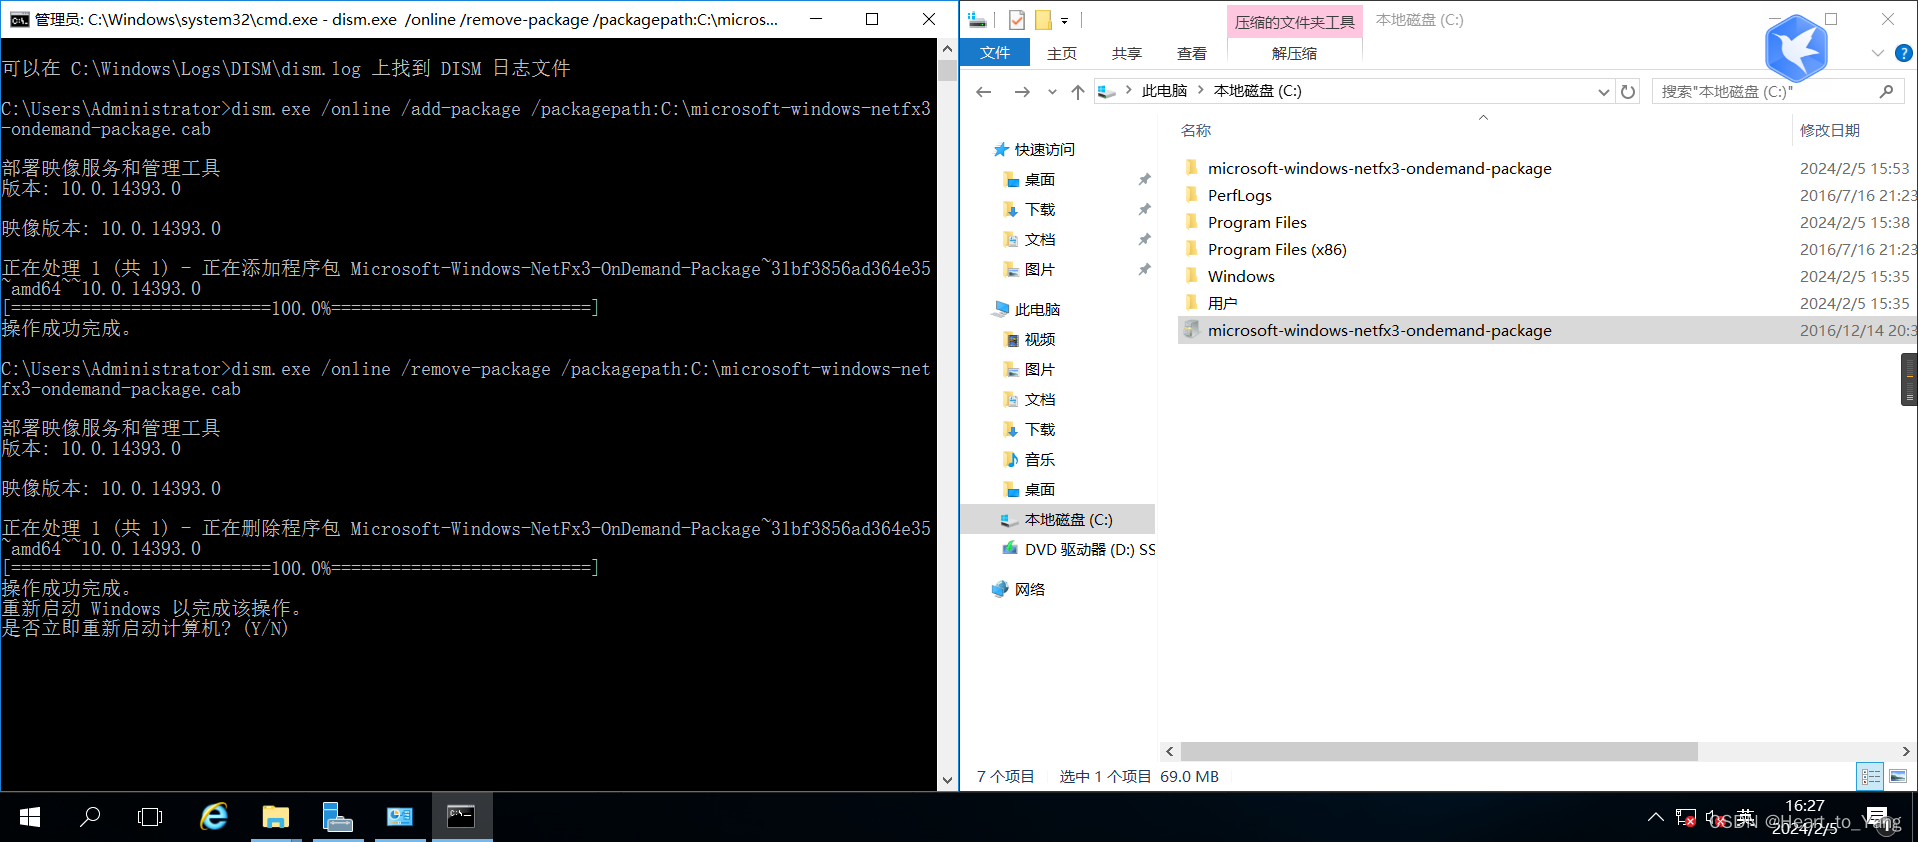Select the Program Files (x86) folder
1918x842 pixels.
tap(1277, 250)
